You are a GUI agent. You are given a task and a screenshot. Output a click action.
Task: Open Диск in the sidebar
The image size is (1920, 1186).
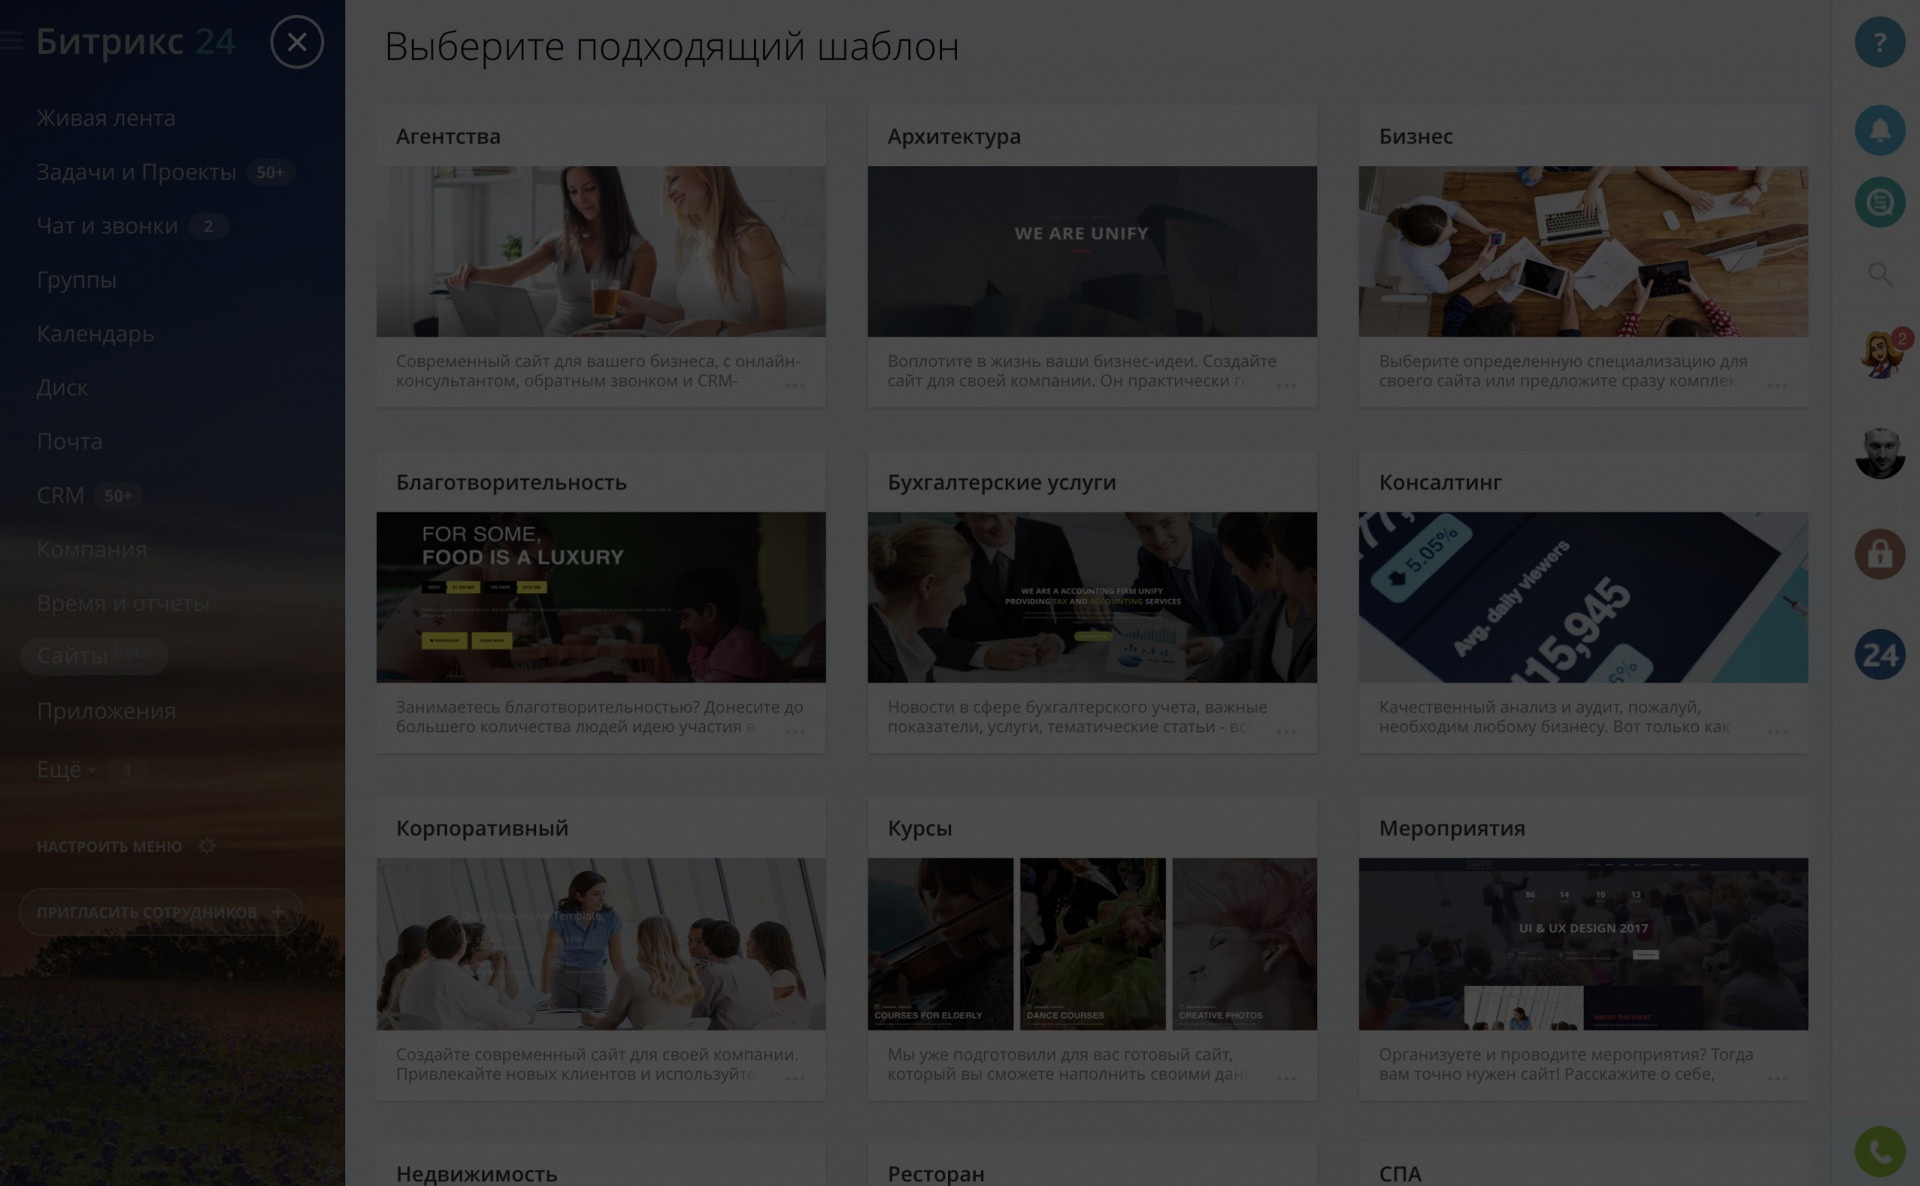pyautogui.click(x=62, y=388)
